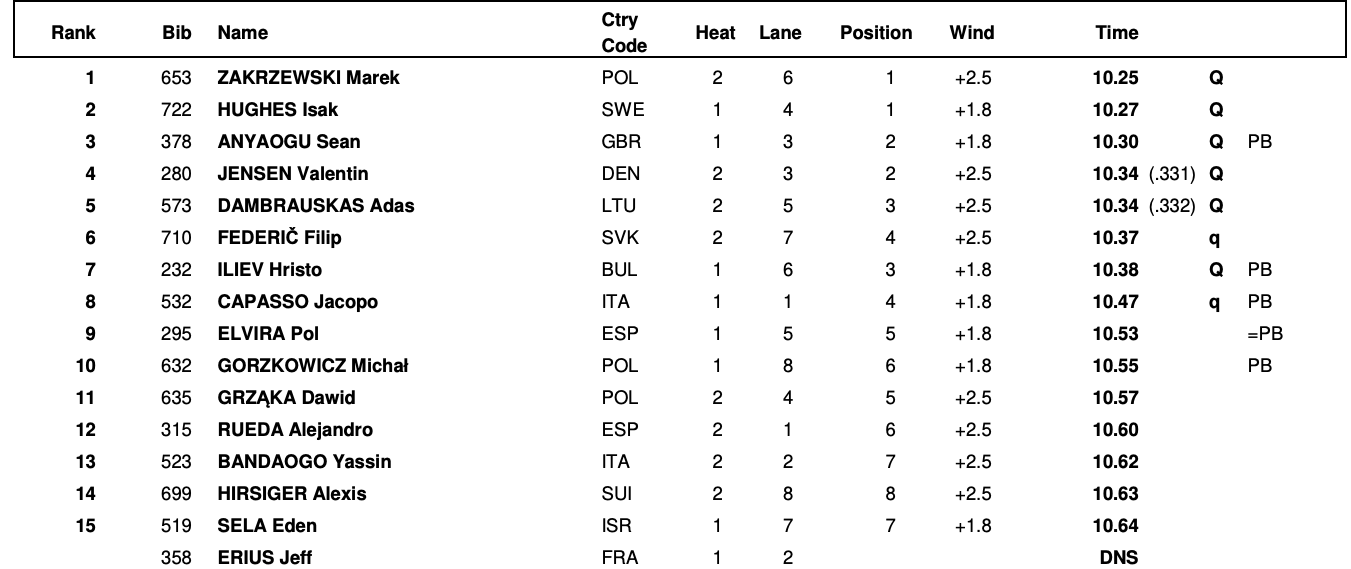Click the =PB mark for ELVIRA Pol
This screenshot has width=1351, height=569.
tap(1264, 334)
